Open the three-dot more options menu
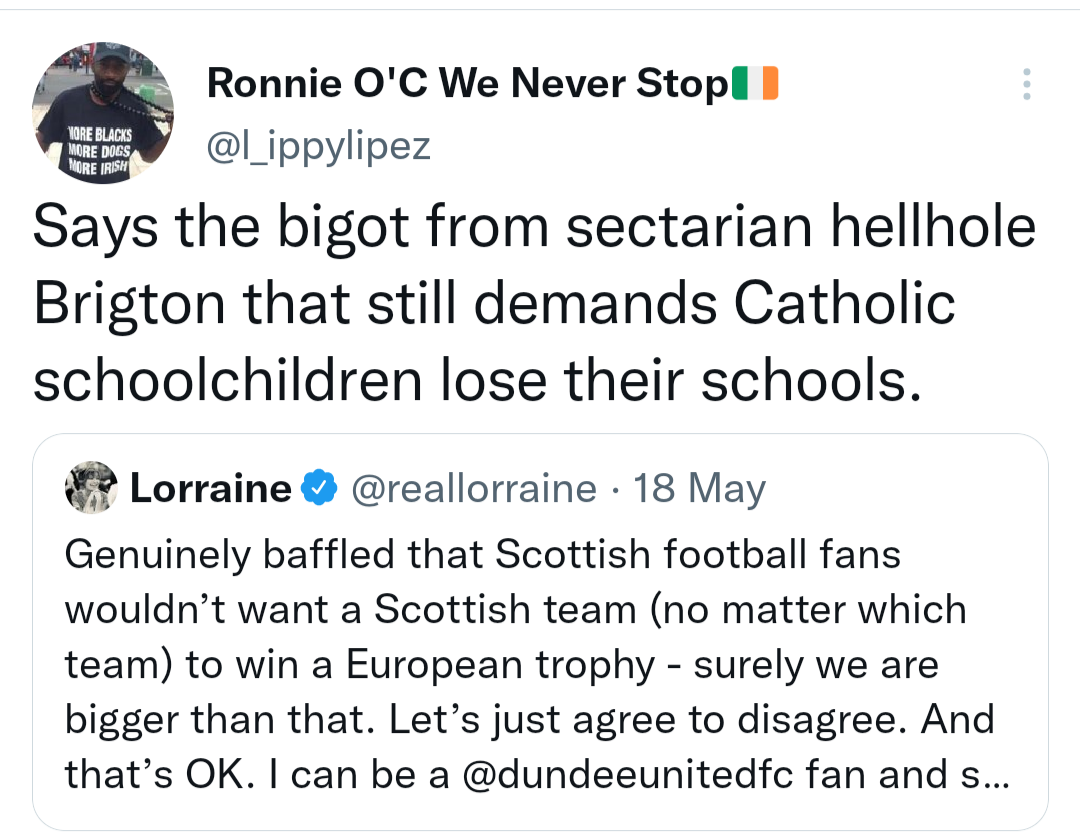Screen dimensions: 1080x834 tap(1026, 84)
